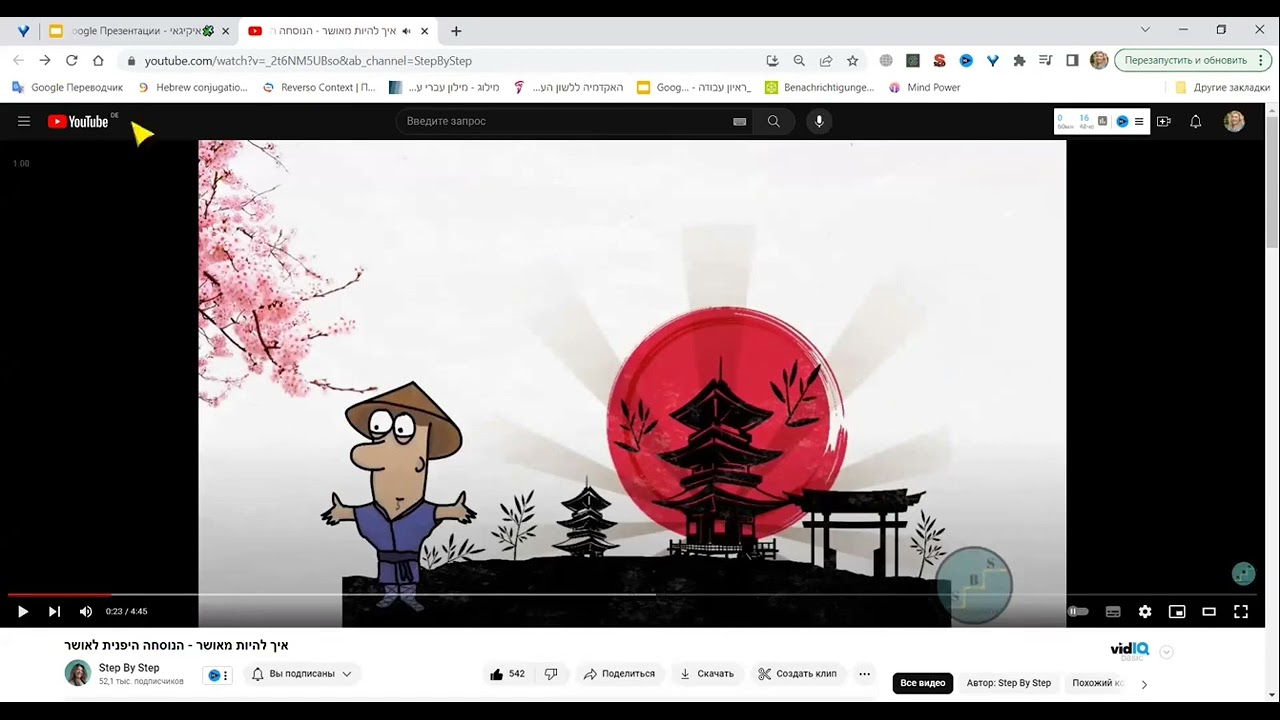Open the player settings gear
The image size is (1280, 720).
(1145, 611)
